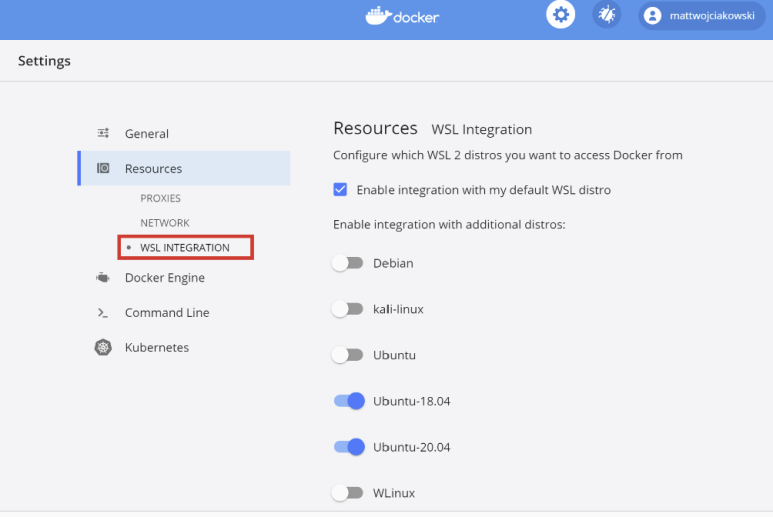Disable integration for Ubuntu-18.04
Image resolution: width=773 pixels, height=517 pixels.
(x=349, y=401)
